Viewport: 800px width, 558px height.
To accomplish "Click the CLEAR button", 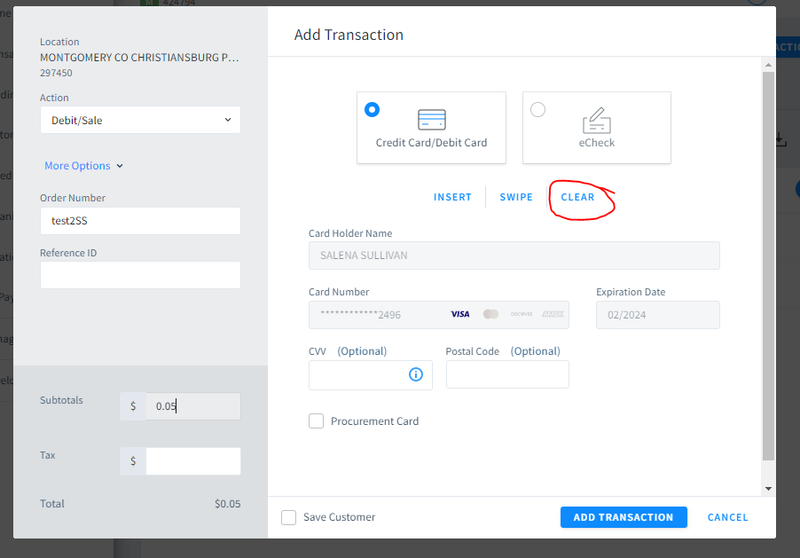I will pos(578,197).
